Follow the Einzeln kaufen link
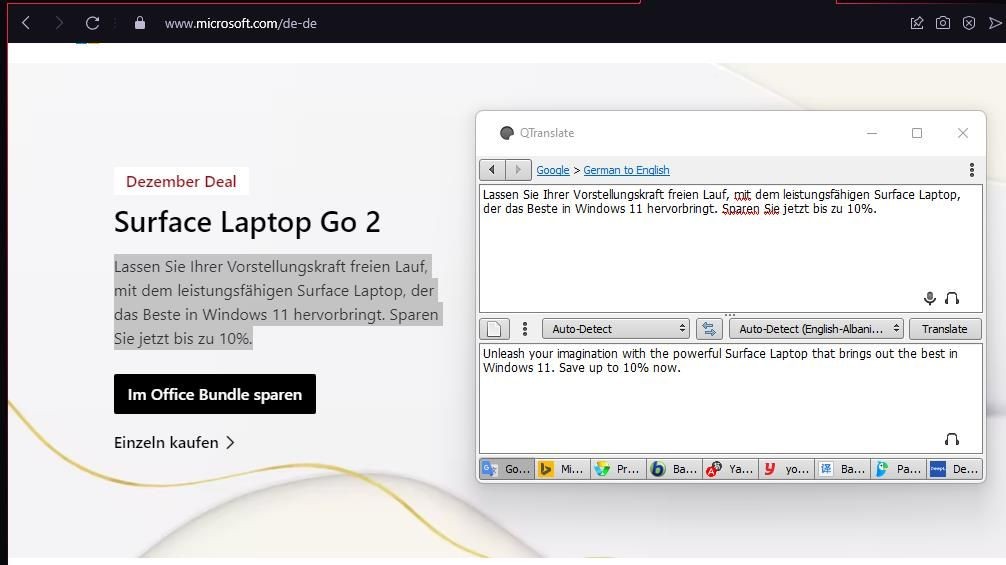The height and width of the screenshot is (565, 1006). pyautogui.click(x=175, y=443)
